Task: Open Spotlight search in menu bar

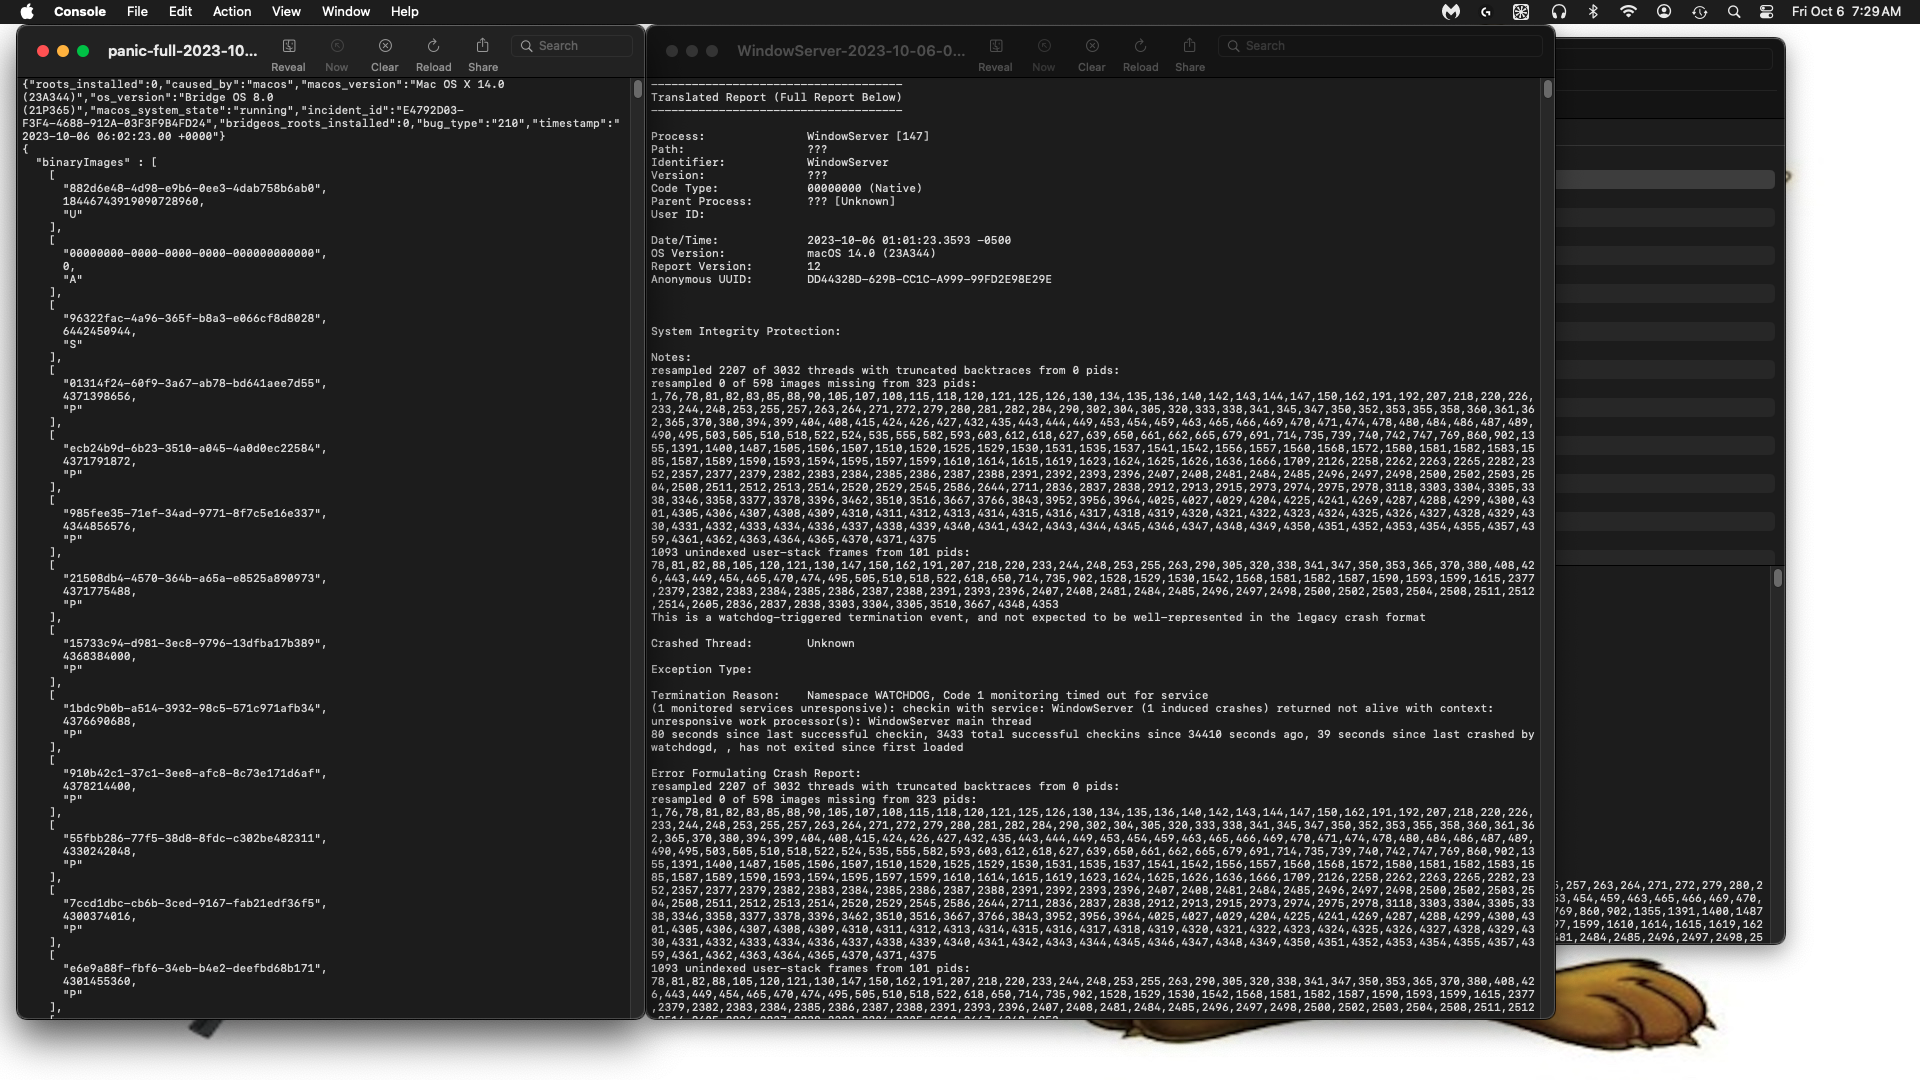Action: 1734,12
